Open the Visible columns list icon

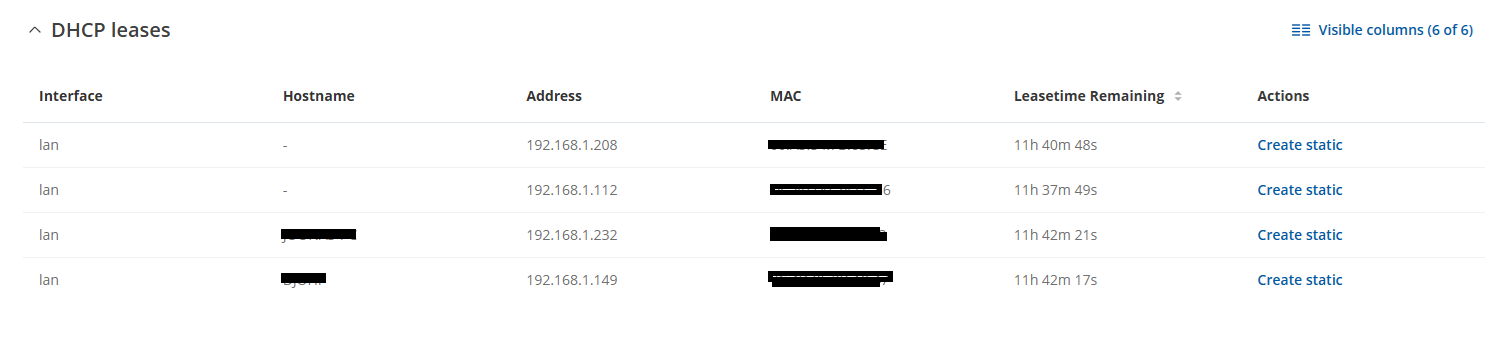(x=1301, y=30)
